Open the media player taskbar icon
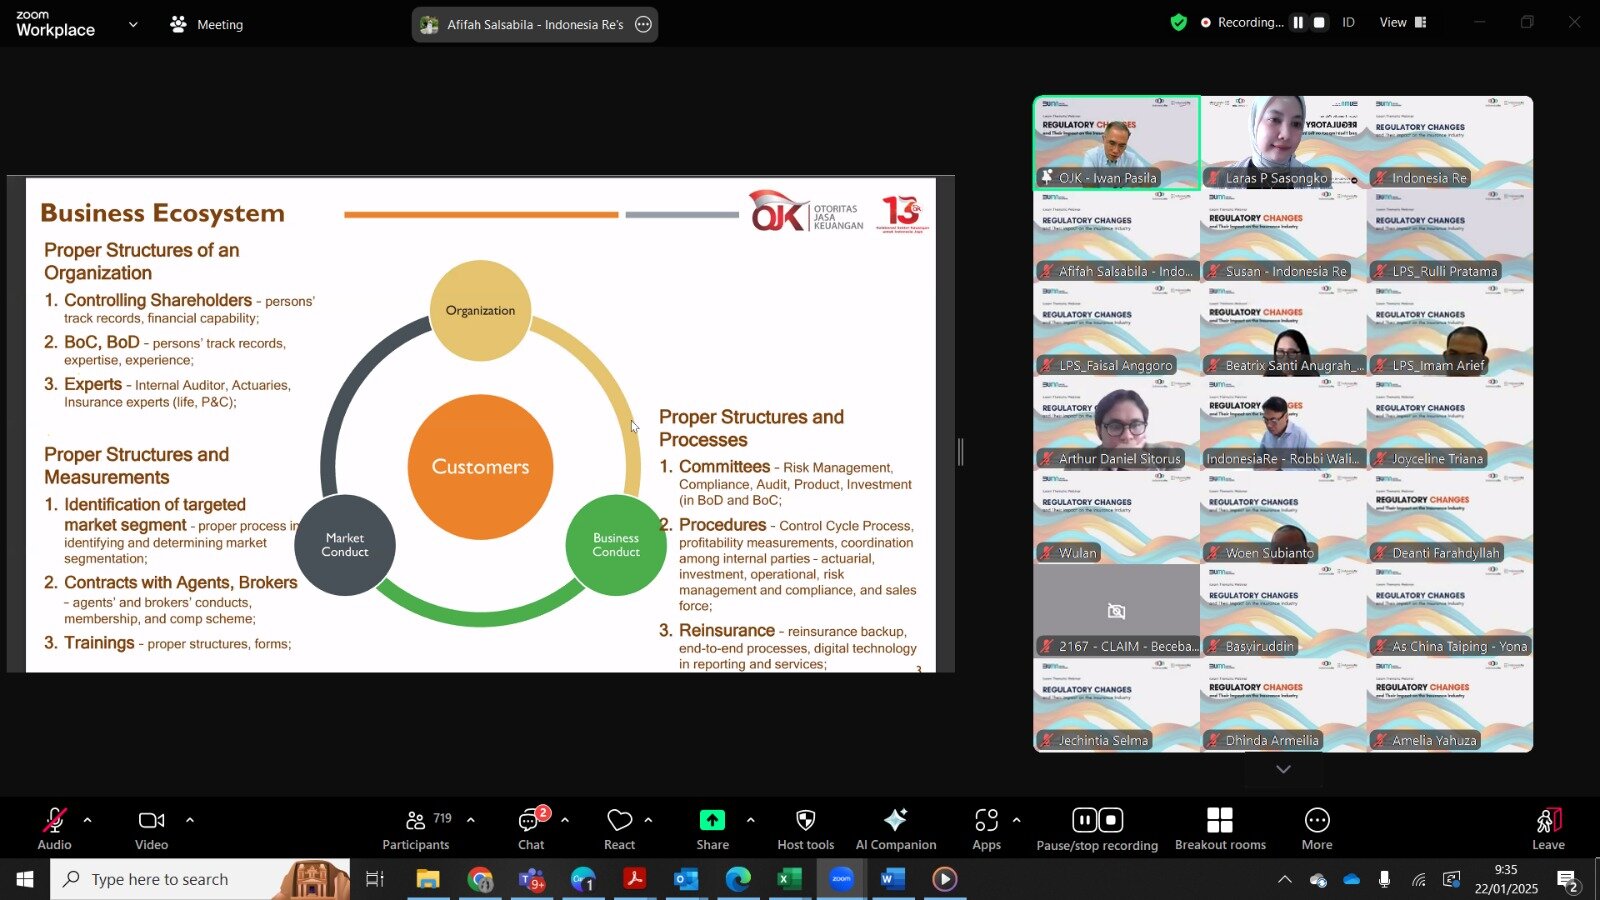This screenshot has width=1600, height=900. coord(945,879)
